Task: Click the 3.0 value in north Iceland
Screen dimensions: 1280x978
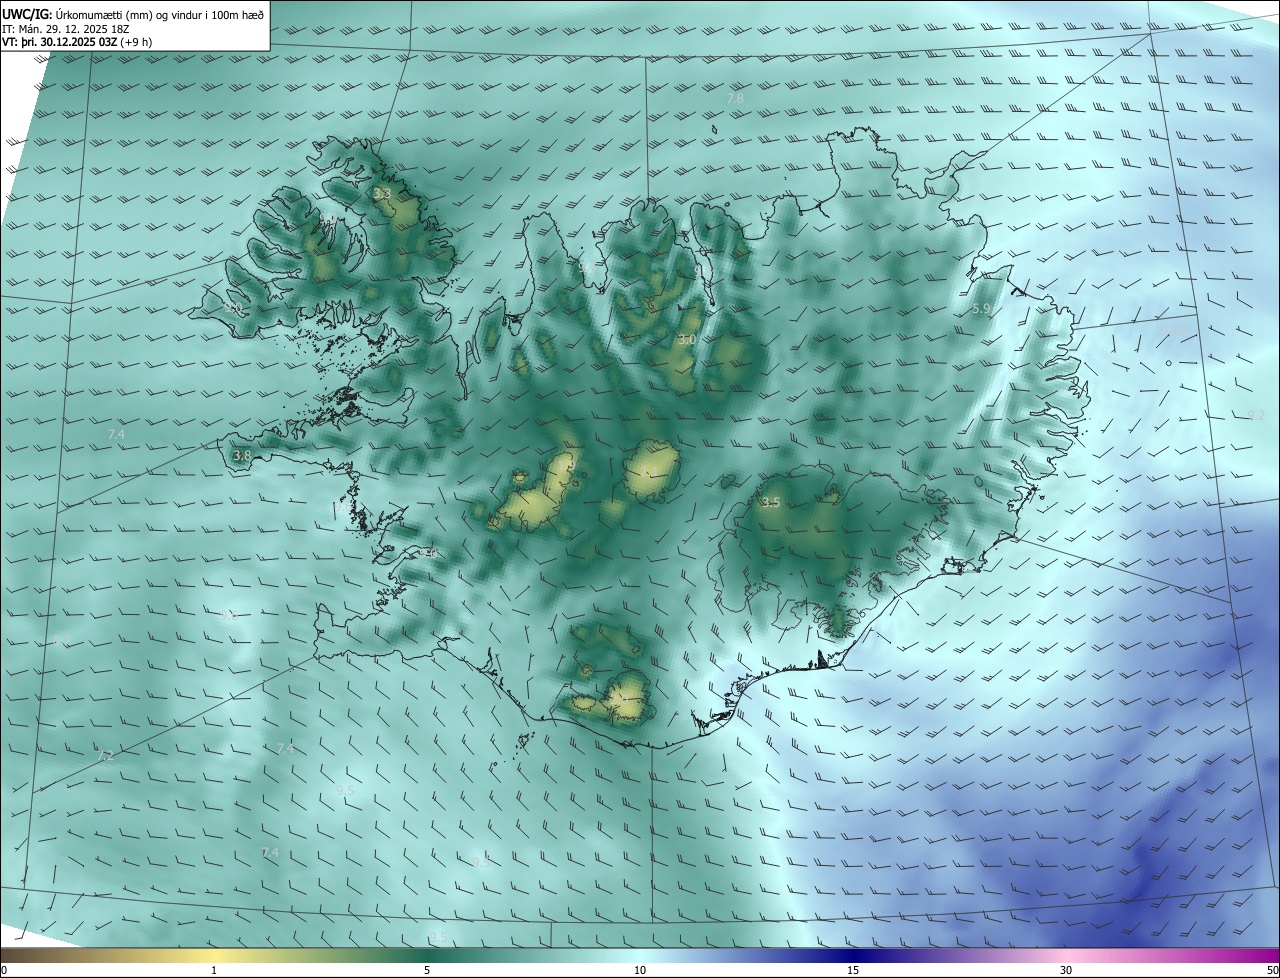Action: [x=686, y=340]
